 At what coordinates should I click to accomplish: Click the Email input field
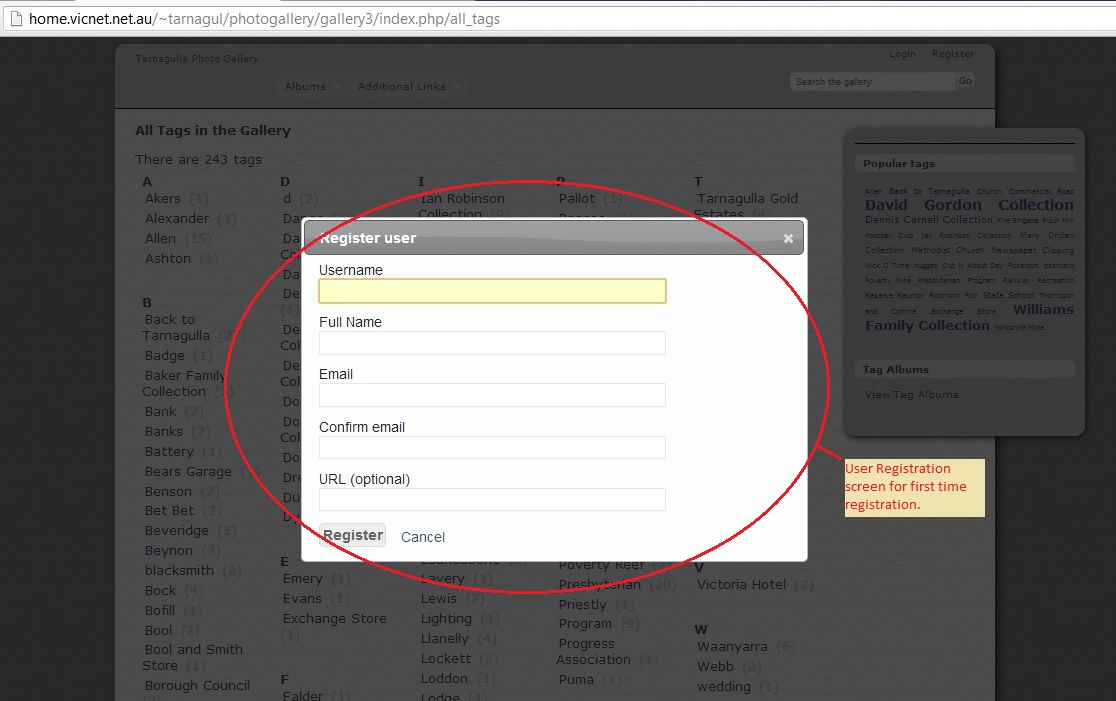tap(492, 395)
